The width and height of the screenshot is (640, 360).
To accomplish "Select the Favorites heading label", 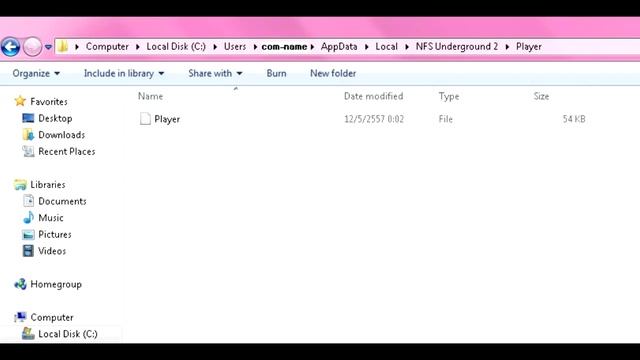I will 49,101.
